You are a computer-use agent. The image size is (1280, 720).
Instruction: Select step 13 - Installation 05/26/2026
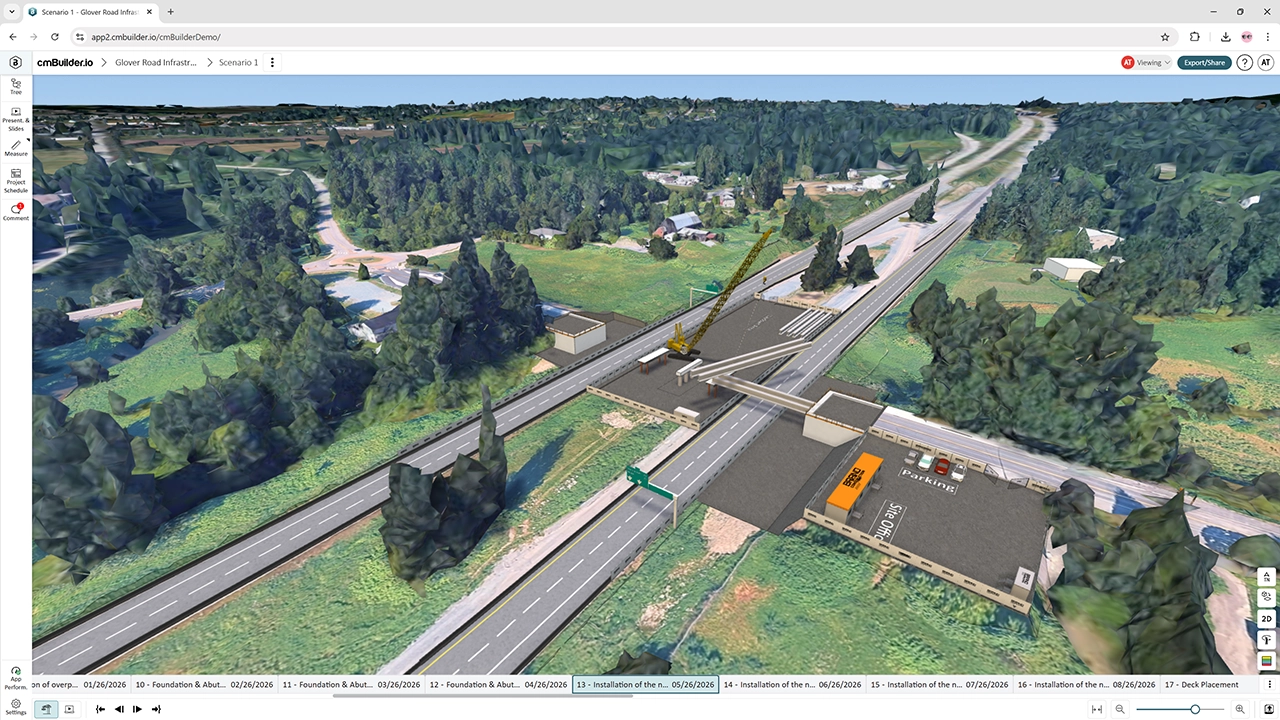645,685
